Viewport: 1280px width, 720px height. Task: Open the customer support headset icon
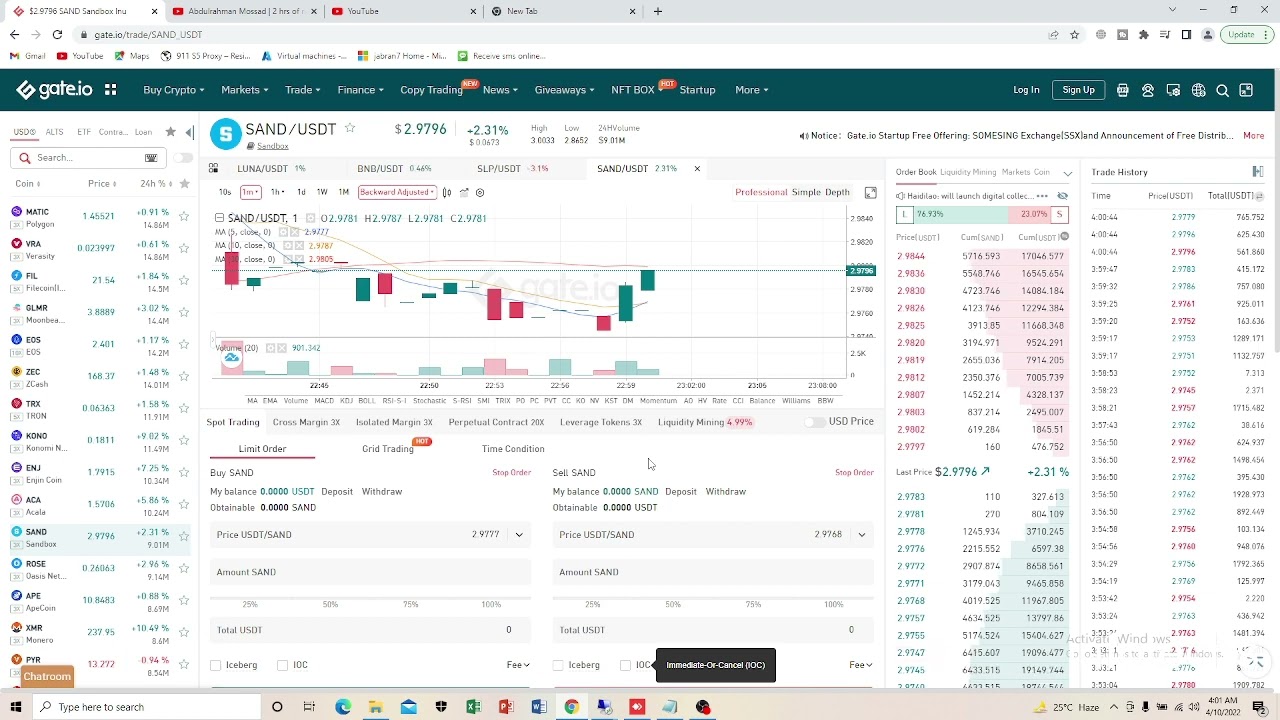click(x=1148, y=90)
